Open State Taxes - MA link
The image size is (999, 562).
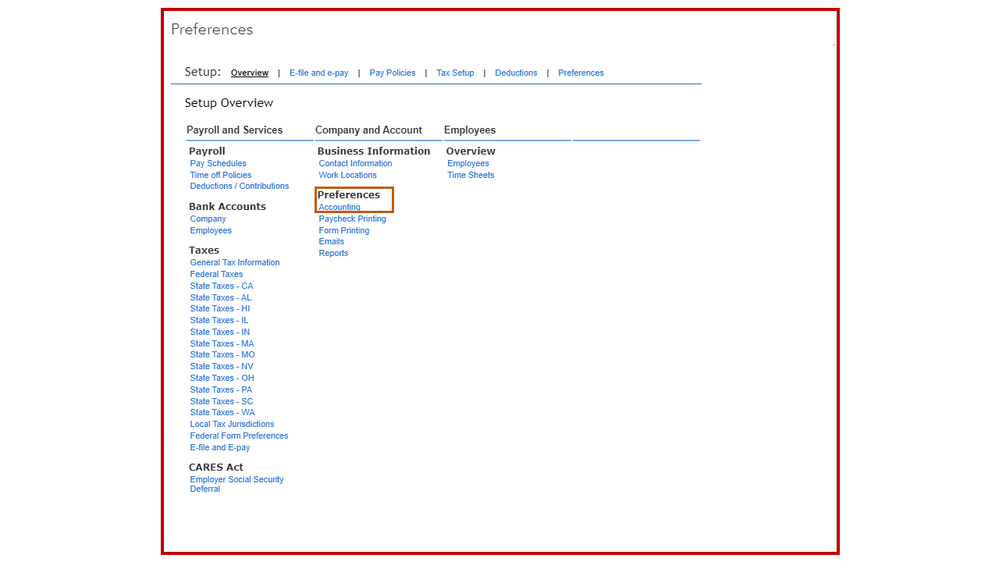pos(222,343)
